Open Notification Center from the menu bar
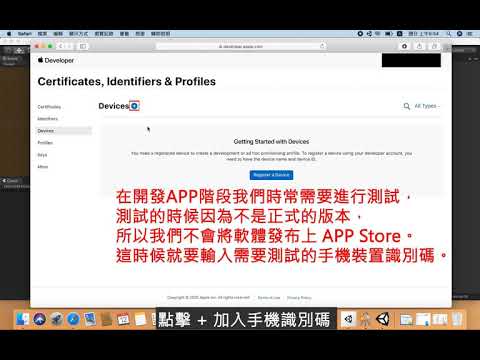The width and height of the screenshot is (480, 360). point(469,34)
